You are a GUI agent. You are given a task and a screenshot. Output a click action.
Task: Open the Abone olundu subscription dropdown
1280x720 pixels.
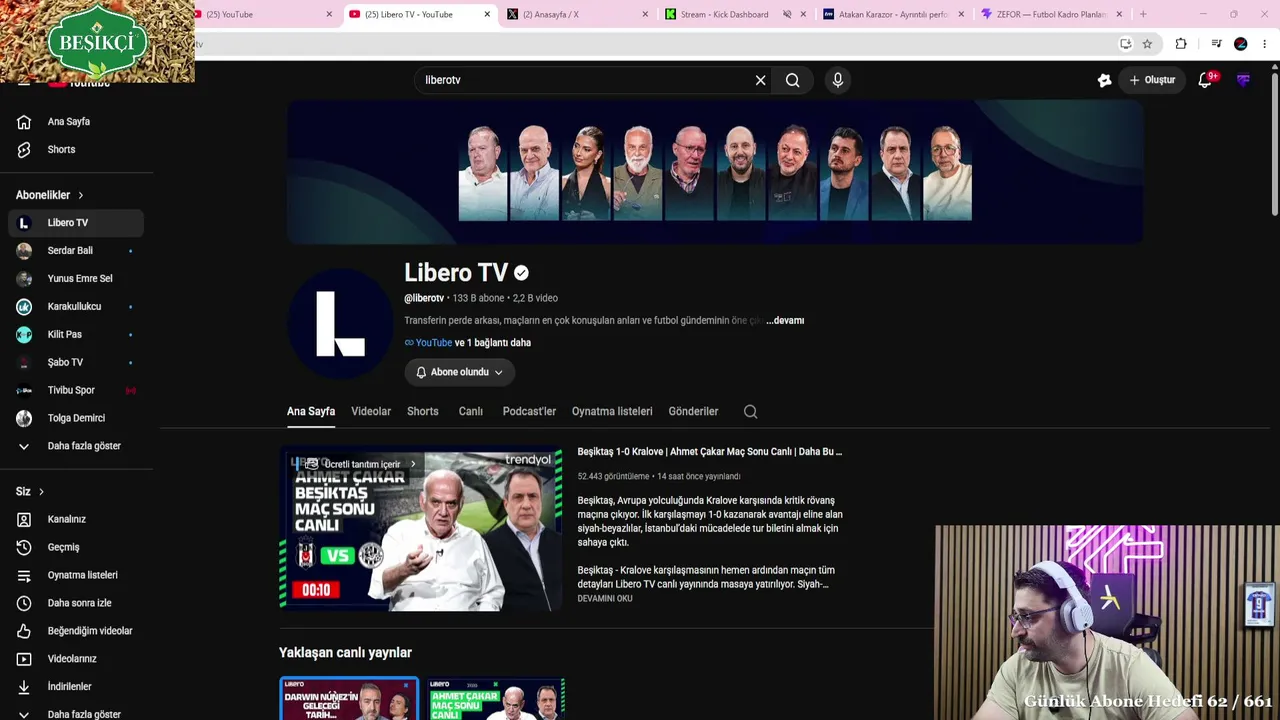(460, 372)
